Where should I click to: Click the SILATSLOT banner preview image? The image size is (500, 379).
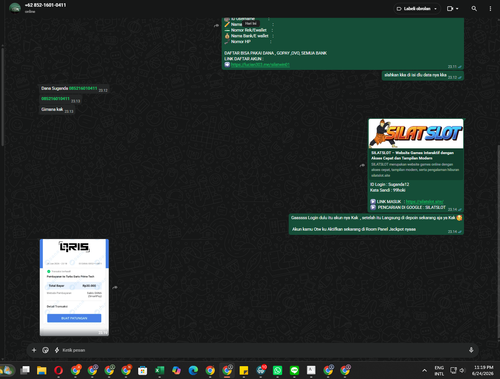click(416, 133)
